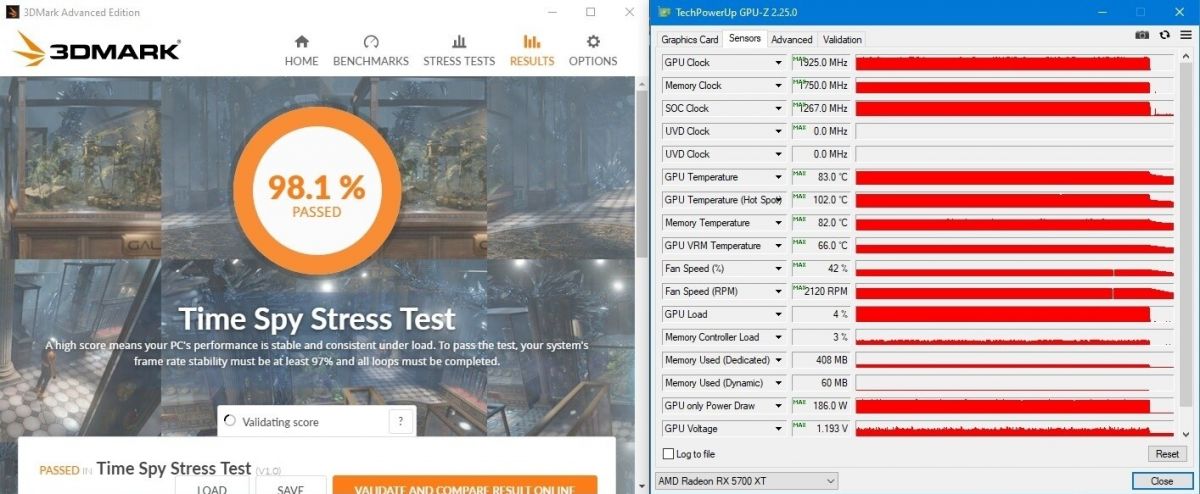The image size is (1200, 494).
Task: Select the Sensors tab
Action: coord(745,39)
